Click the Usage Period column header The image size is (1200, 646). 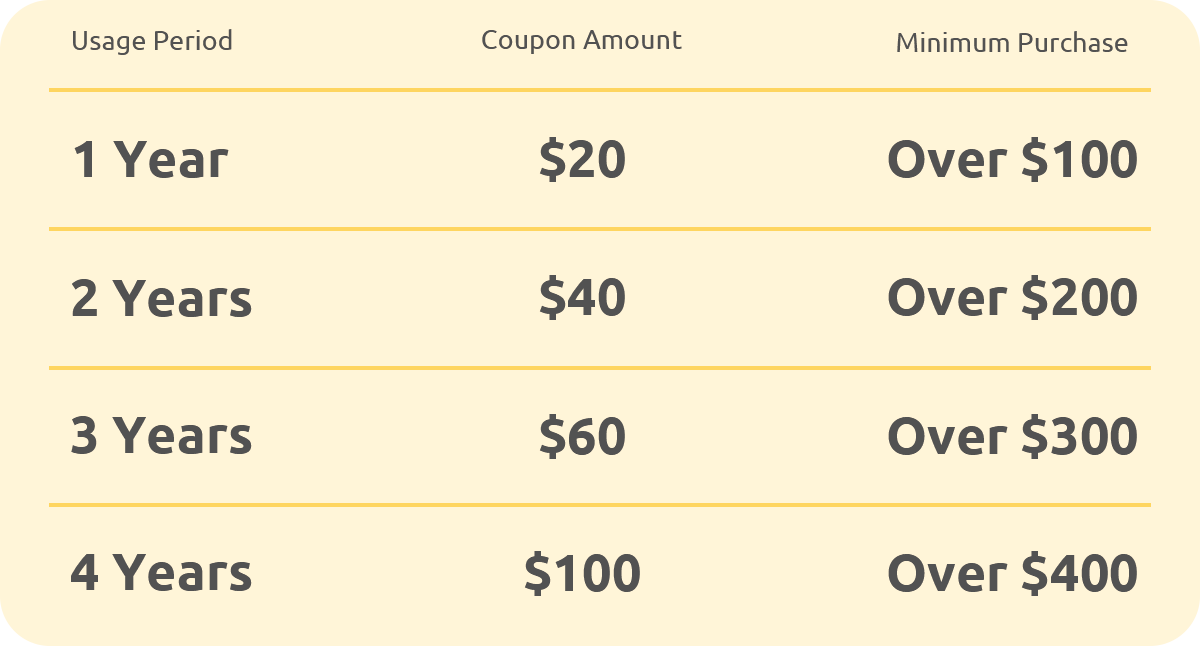pyautogui.click(x=152, y=41)
